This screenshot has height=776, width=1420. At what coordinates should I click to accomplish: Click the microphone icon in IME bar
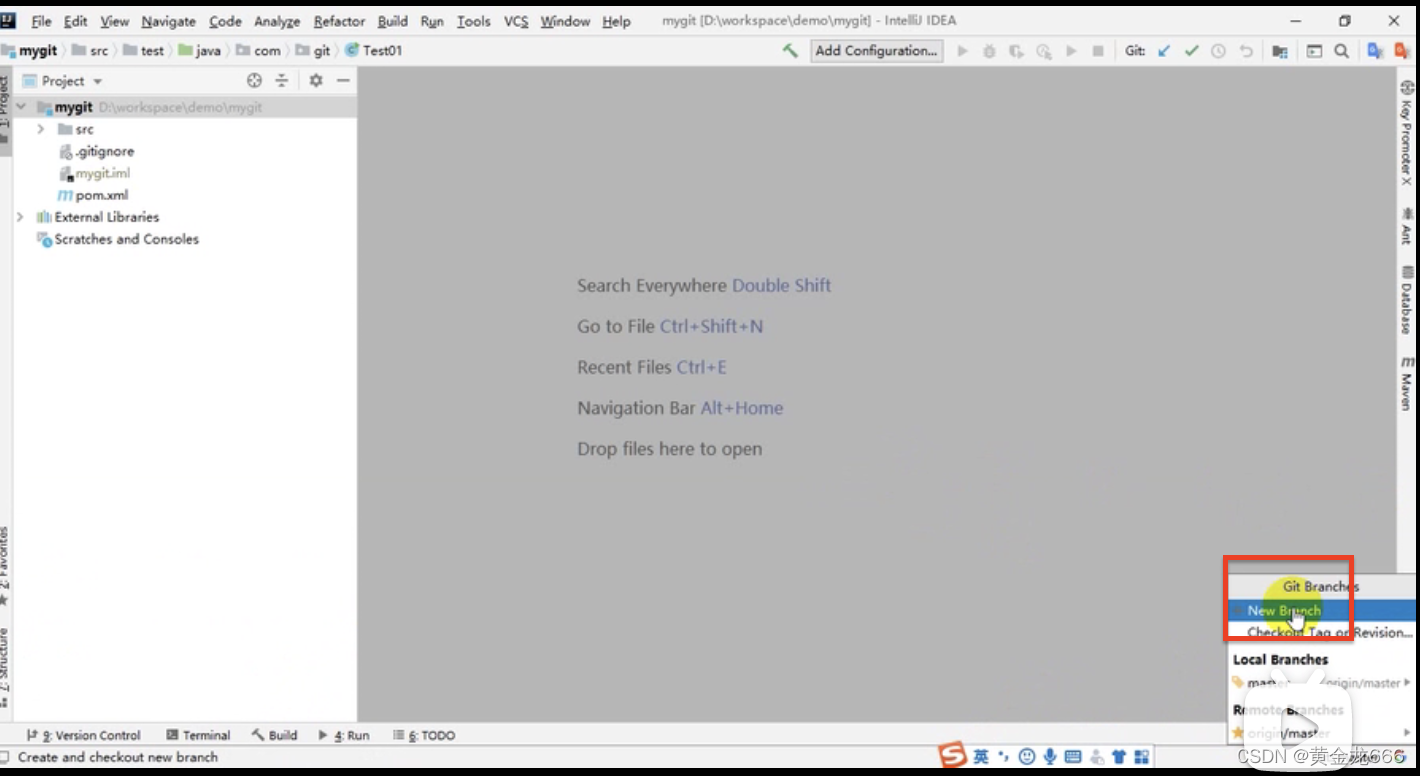[x=1050, y=757]
